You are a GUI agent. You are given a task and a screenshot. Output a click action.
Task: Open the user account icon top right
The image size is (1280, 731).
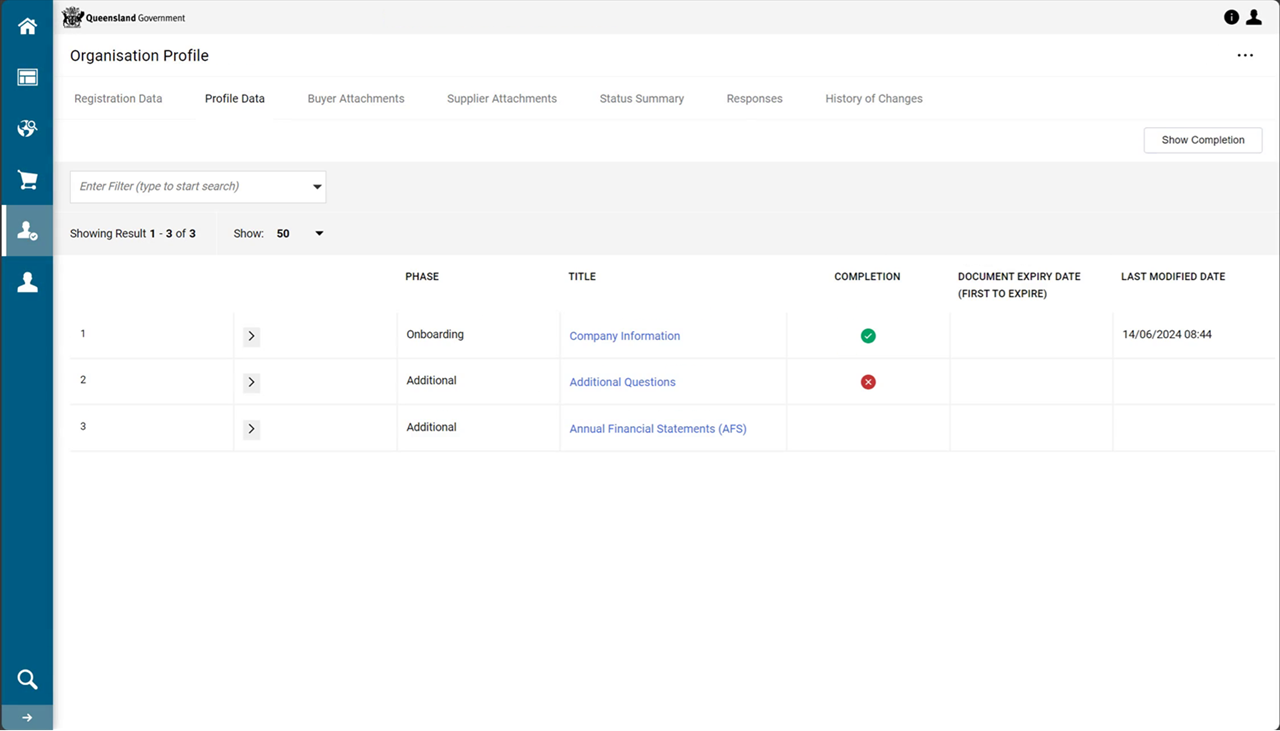pos(1254,16)
